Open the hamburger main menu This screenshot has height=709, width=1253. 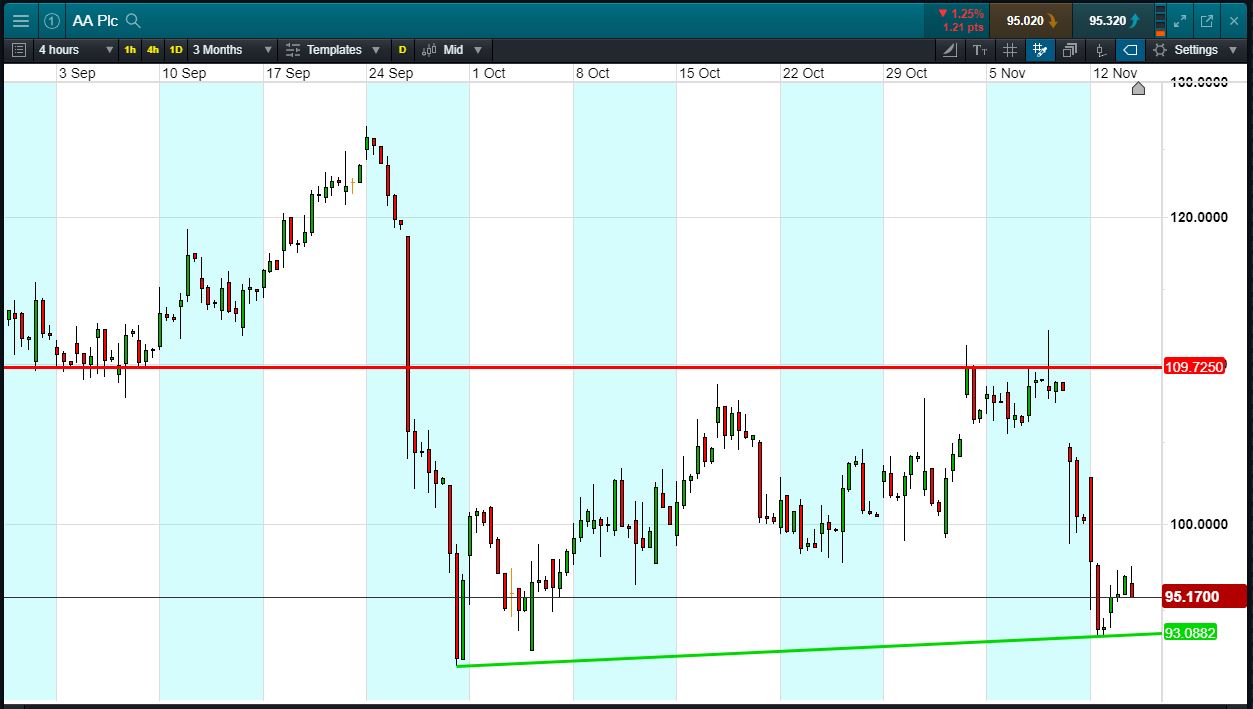click(x=20, y=20)
